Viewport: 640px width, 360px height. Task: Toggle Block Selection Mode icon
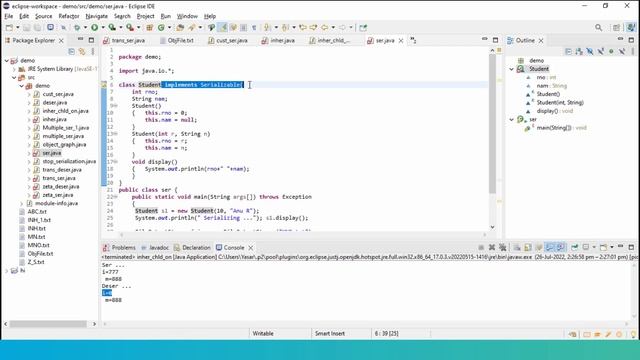[244, 27]
